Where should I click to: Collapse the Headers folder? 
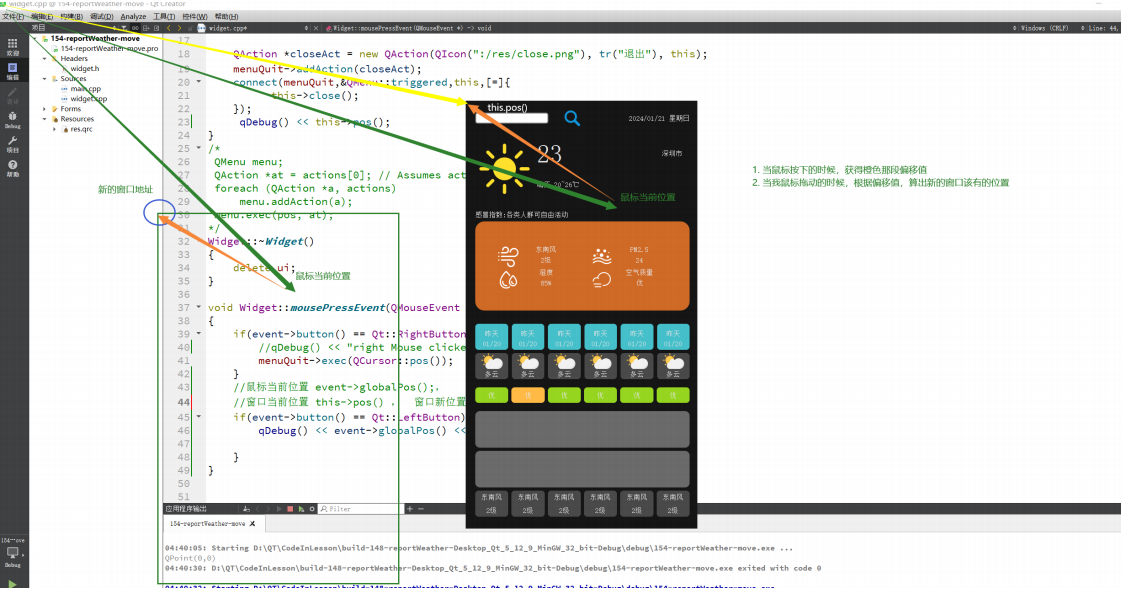[x=44, y=59]
